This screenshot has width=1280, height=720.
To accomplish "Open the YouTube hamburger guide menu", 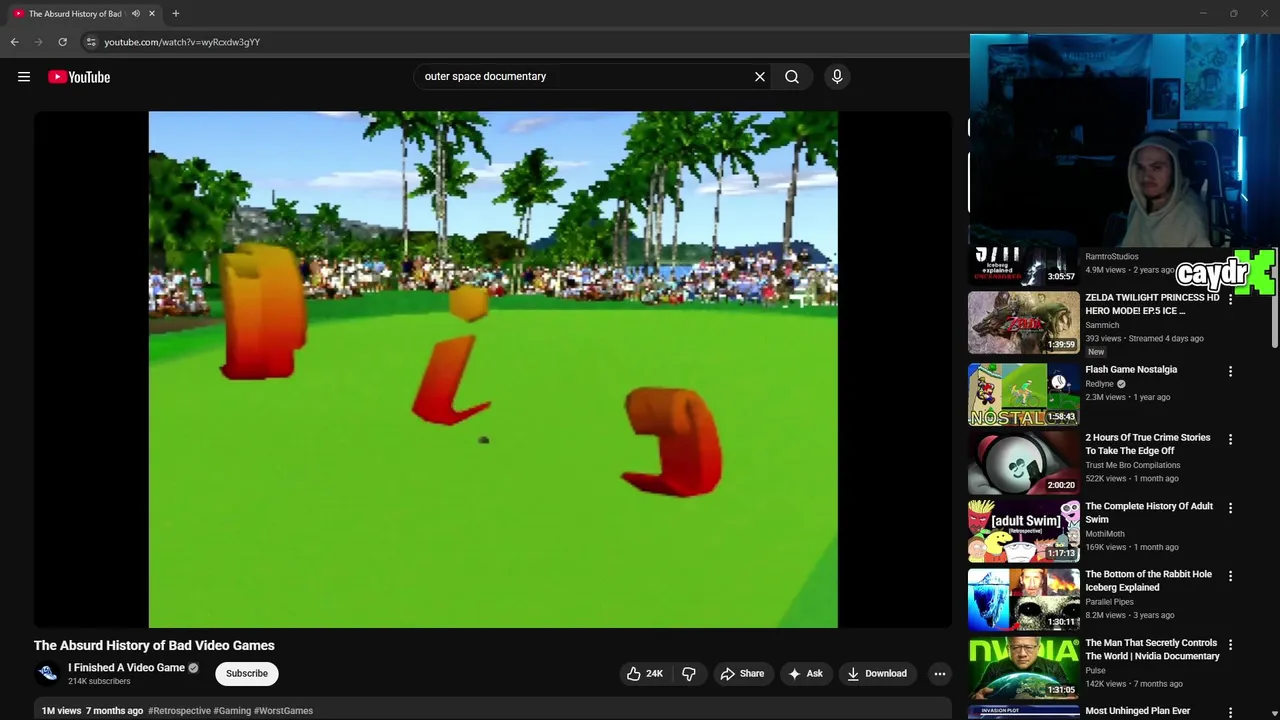I will pyautogui.click(x=24, y=77).
